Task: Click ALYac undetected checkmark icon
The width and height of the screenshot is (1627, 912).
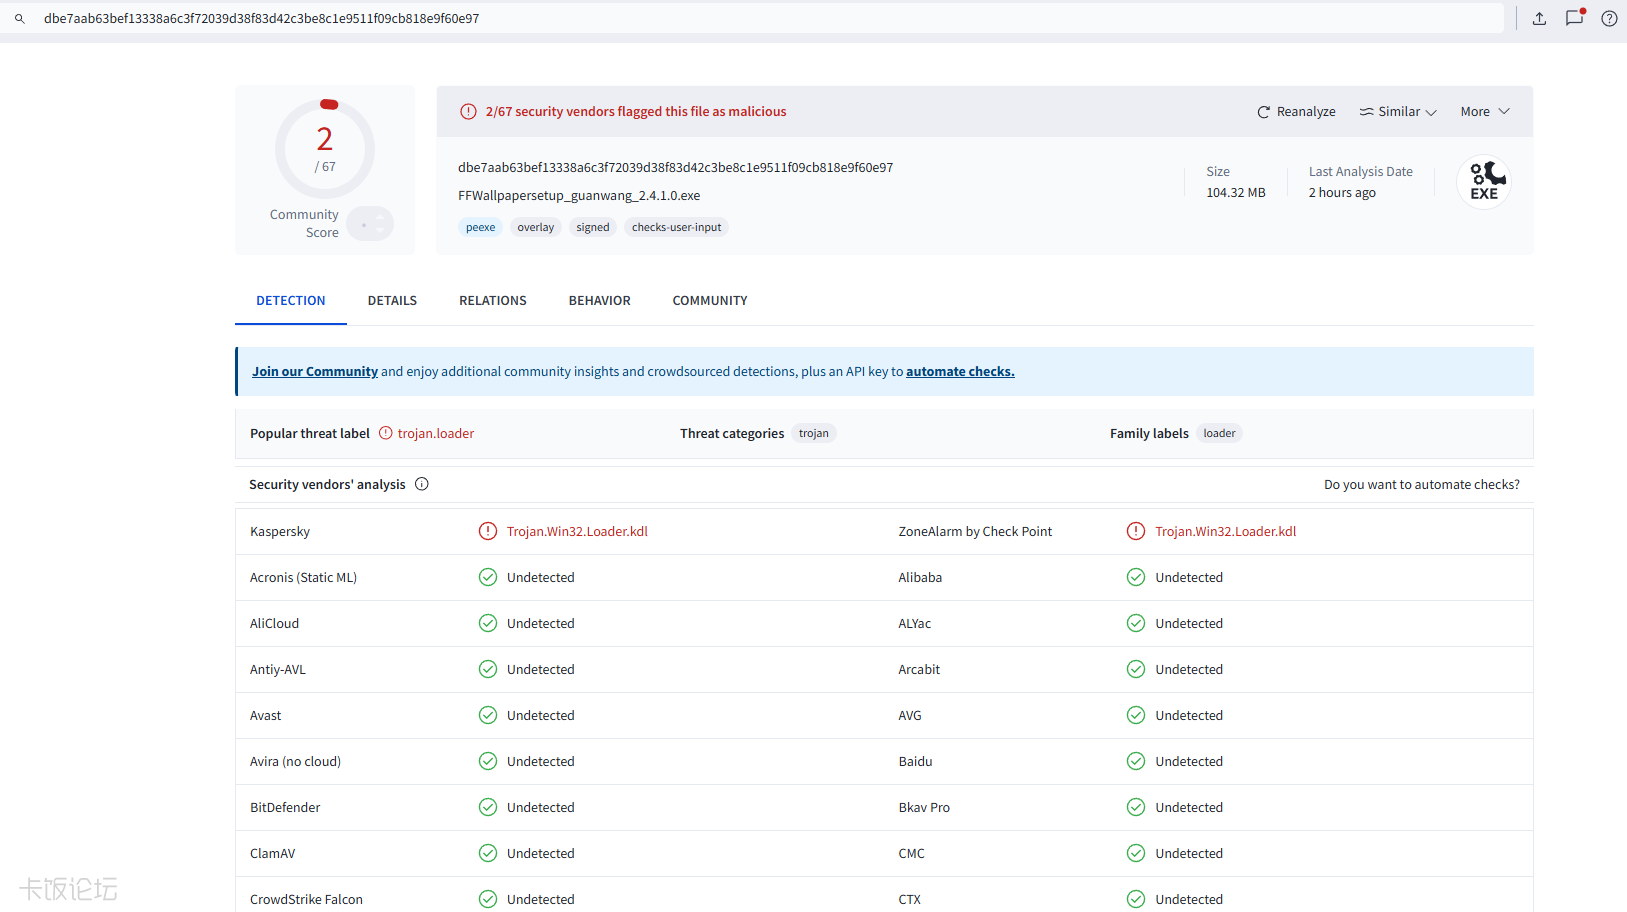Action: point(1136,623)
